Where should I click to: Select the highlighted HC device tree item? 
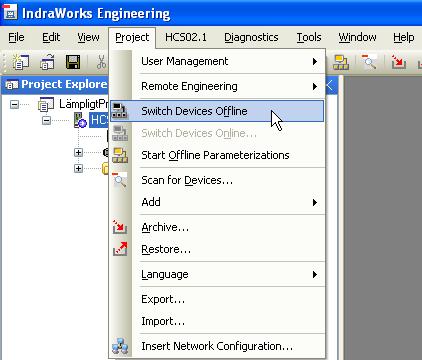point(99,120)
